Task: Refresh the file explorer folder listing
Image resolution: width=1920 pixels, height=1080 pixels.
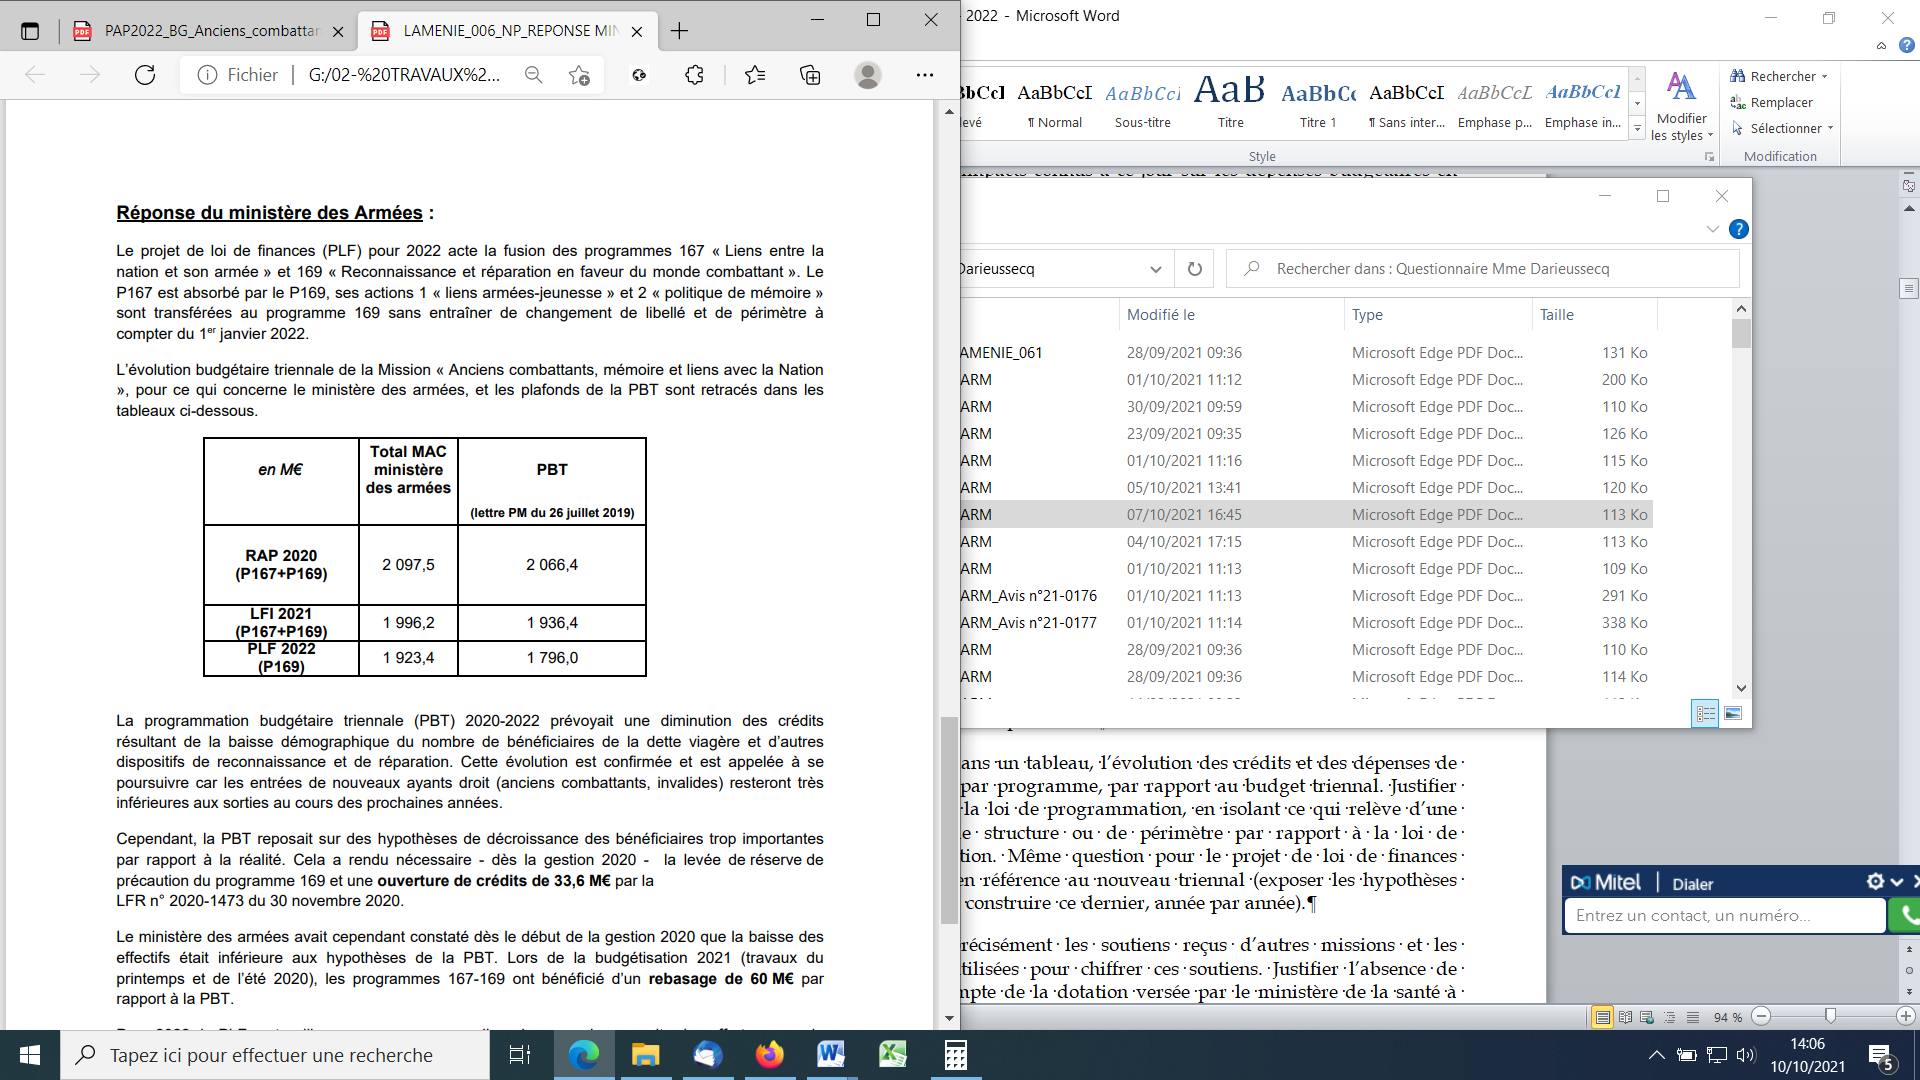Action: (x=1194, y=269)
